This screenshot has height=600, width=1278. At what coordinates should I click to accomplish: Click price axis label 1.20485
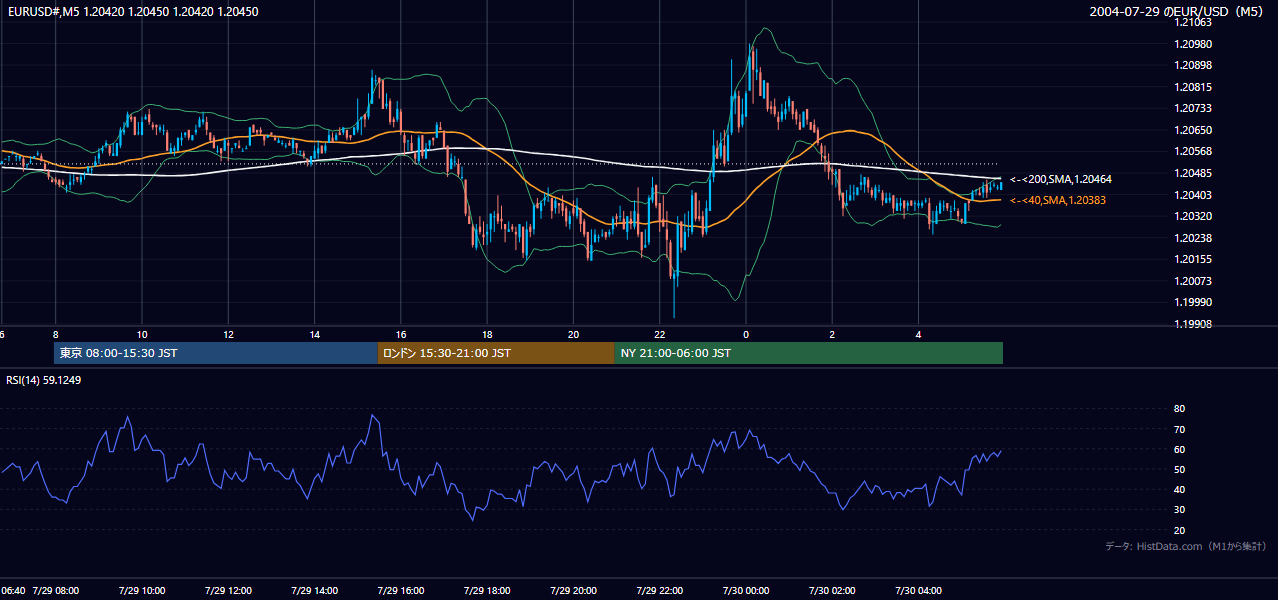tap(1193, 173)
